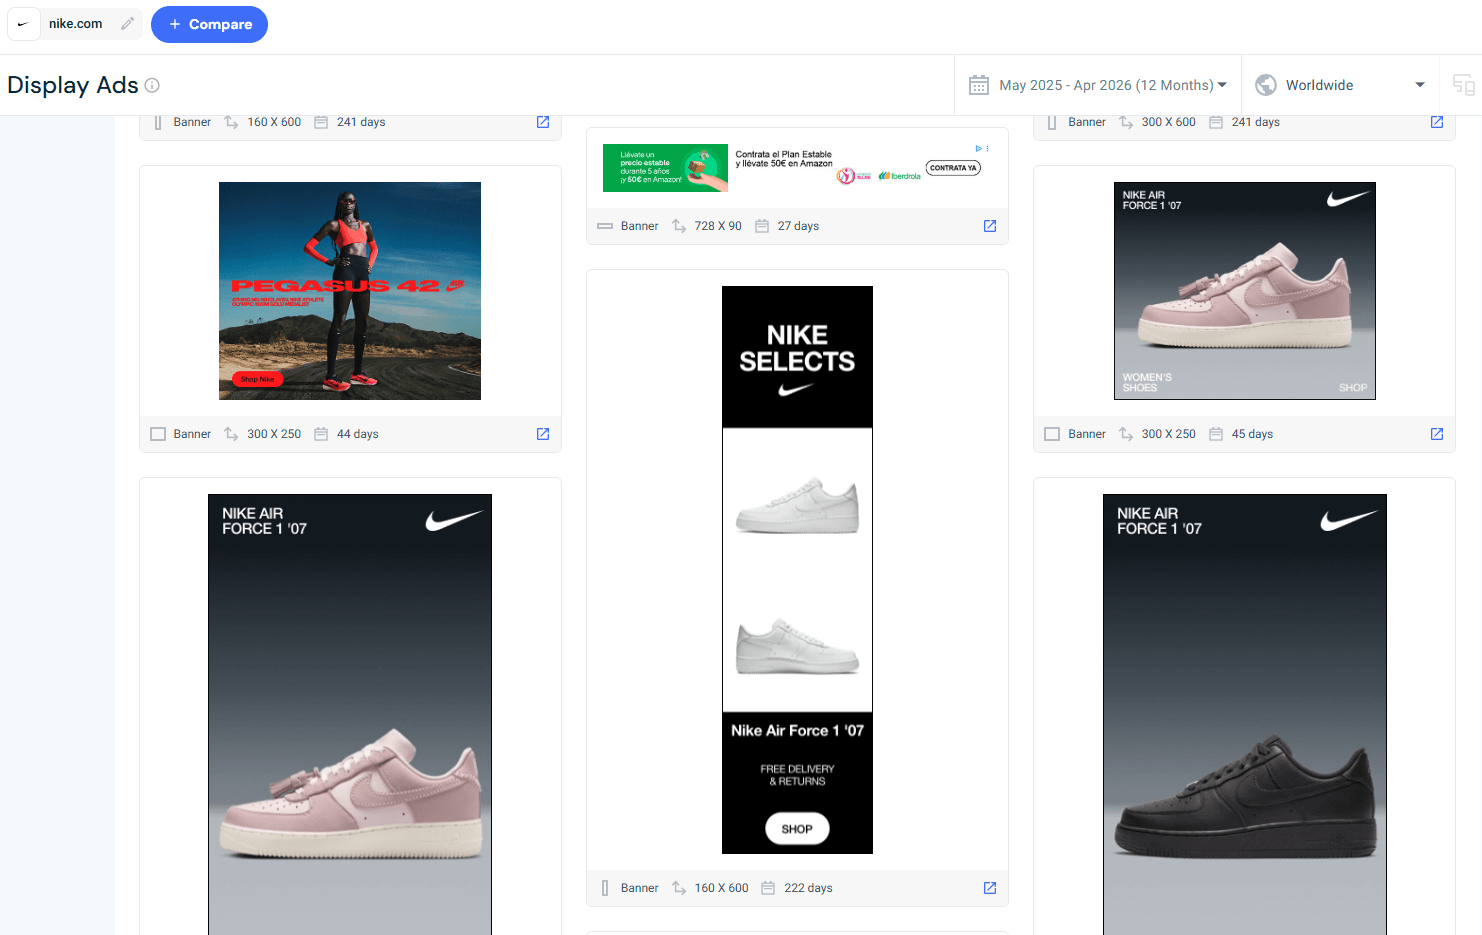Open external link for 300 X 600 241 days ad
Screen dimensions: 1482x935
(x=1437, y=122)
